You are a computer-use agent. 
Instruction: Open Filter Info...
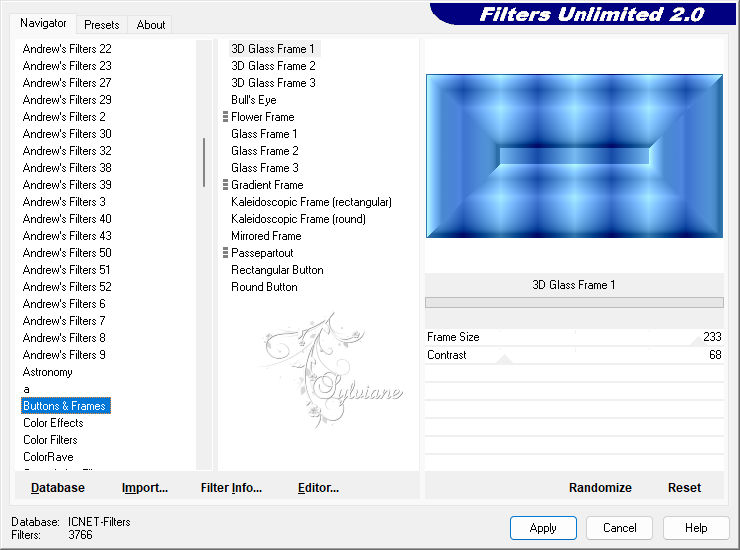[231, 488]
